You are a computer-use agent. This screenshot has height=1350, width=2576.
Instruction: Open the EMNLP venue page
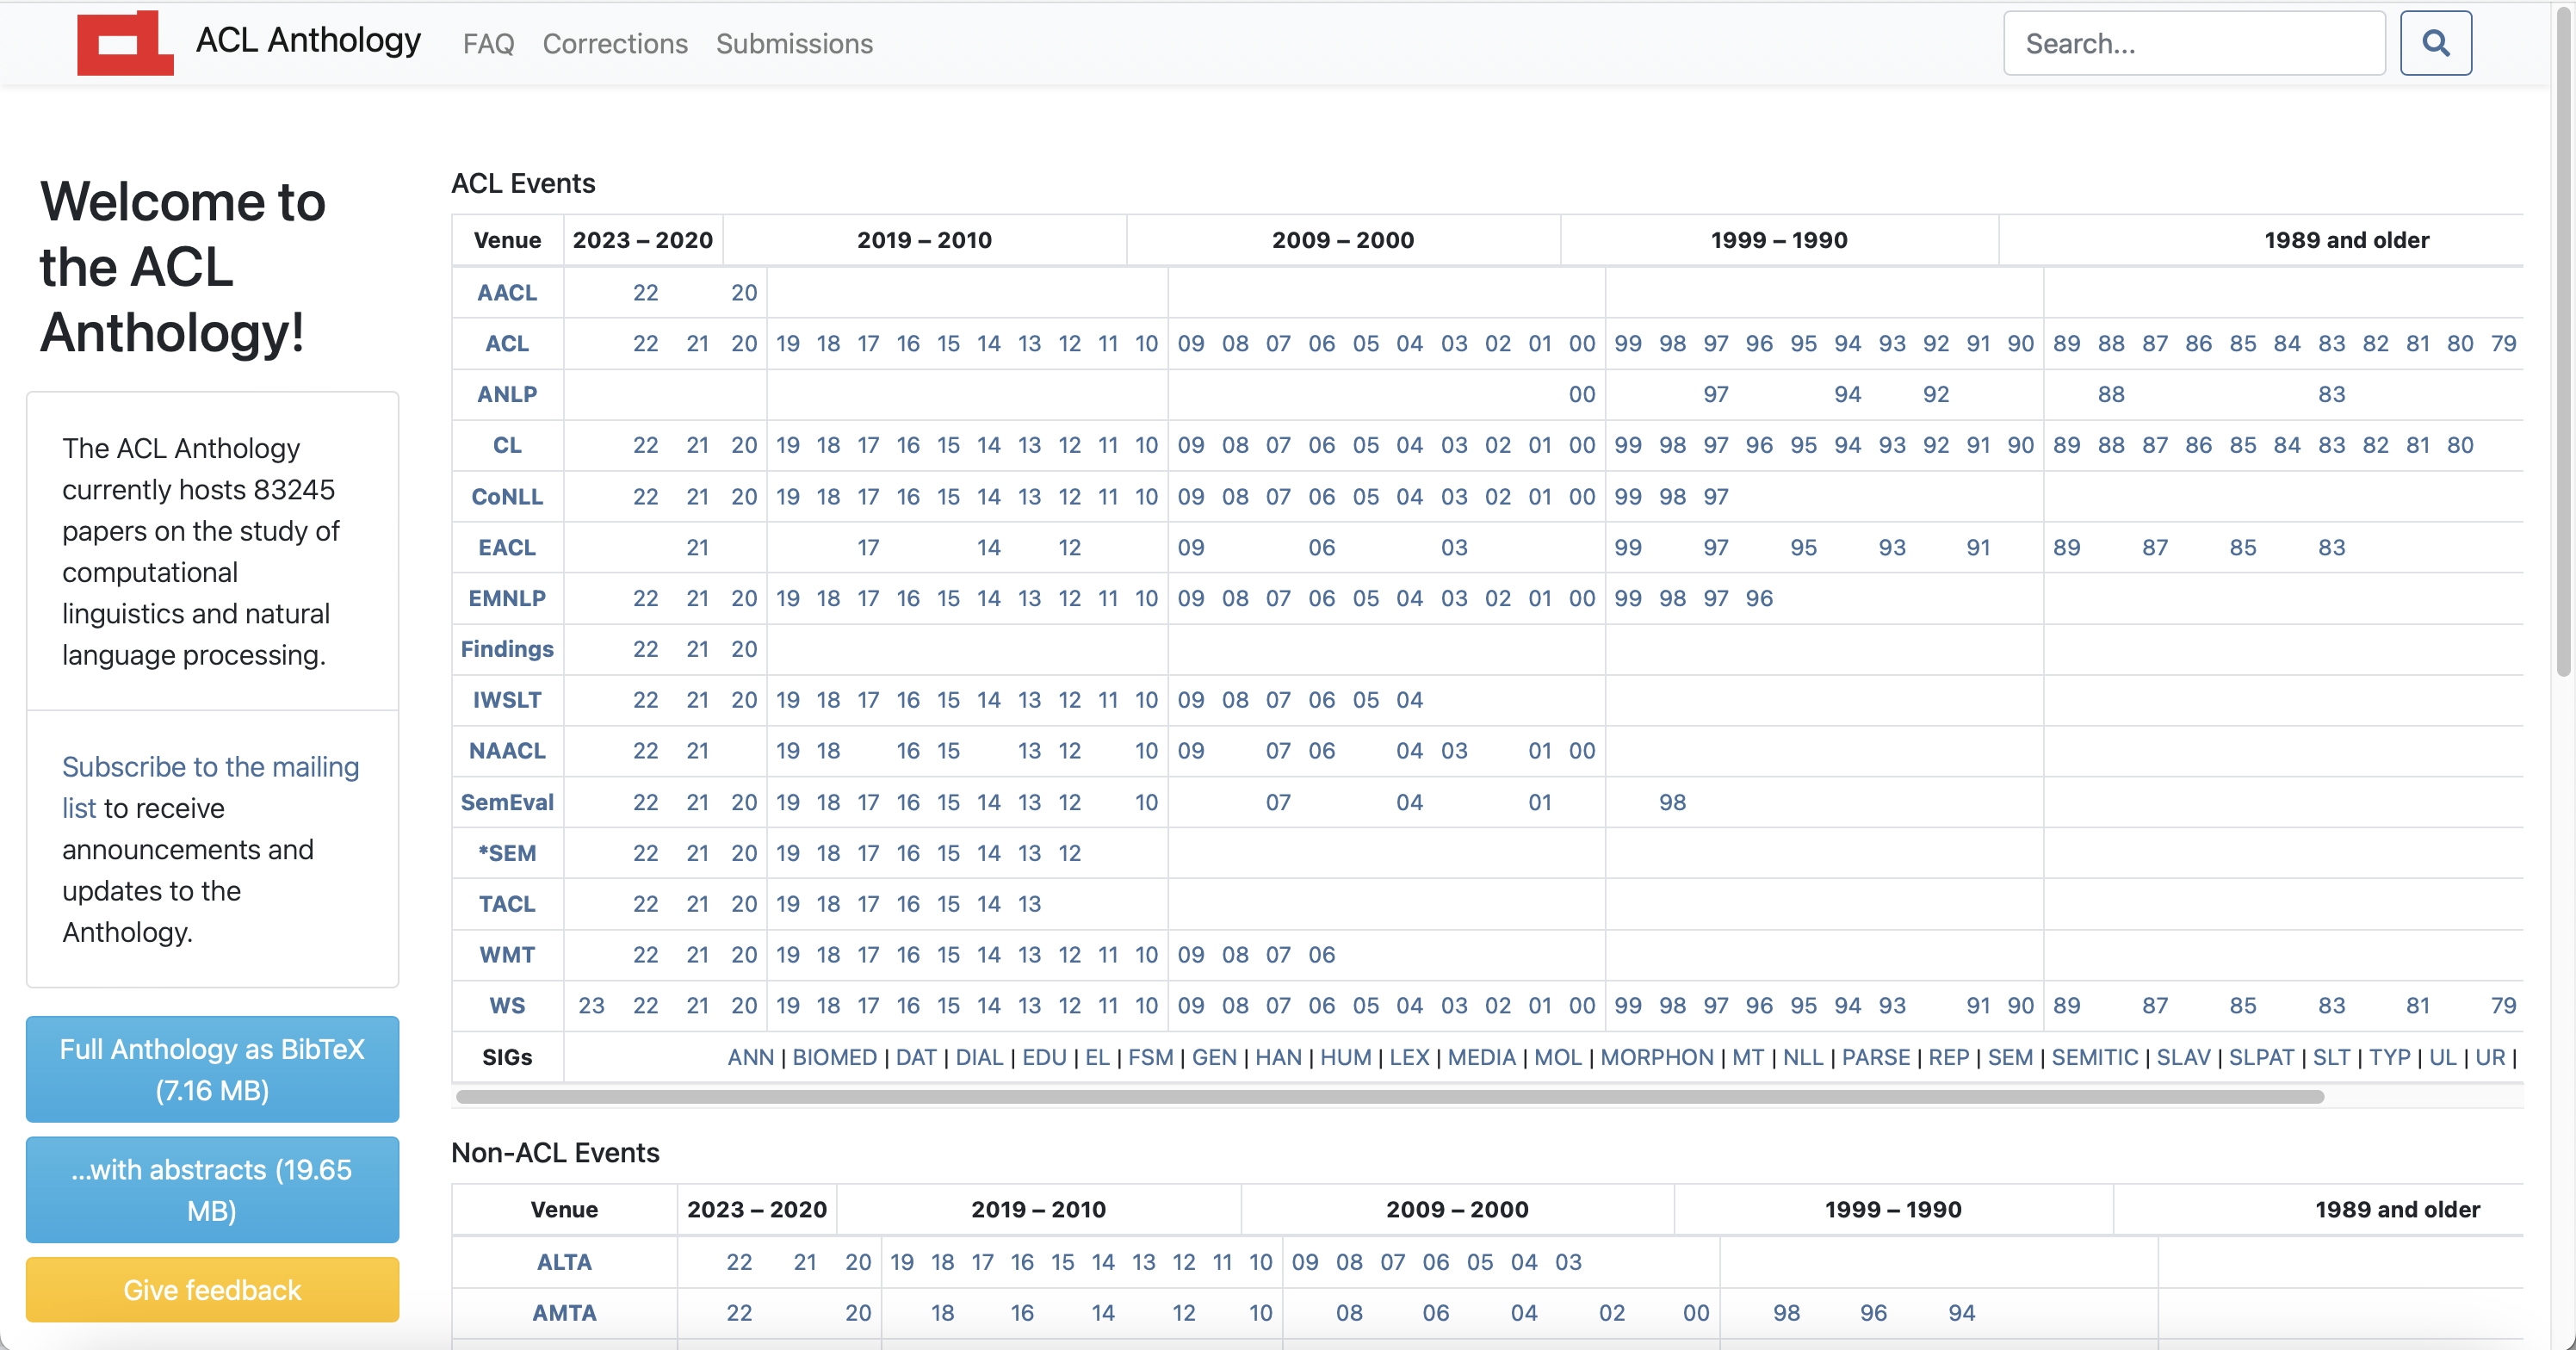(507, 598)
